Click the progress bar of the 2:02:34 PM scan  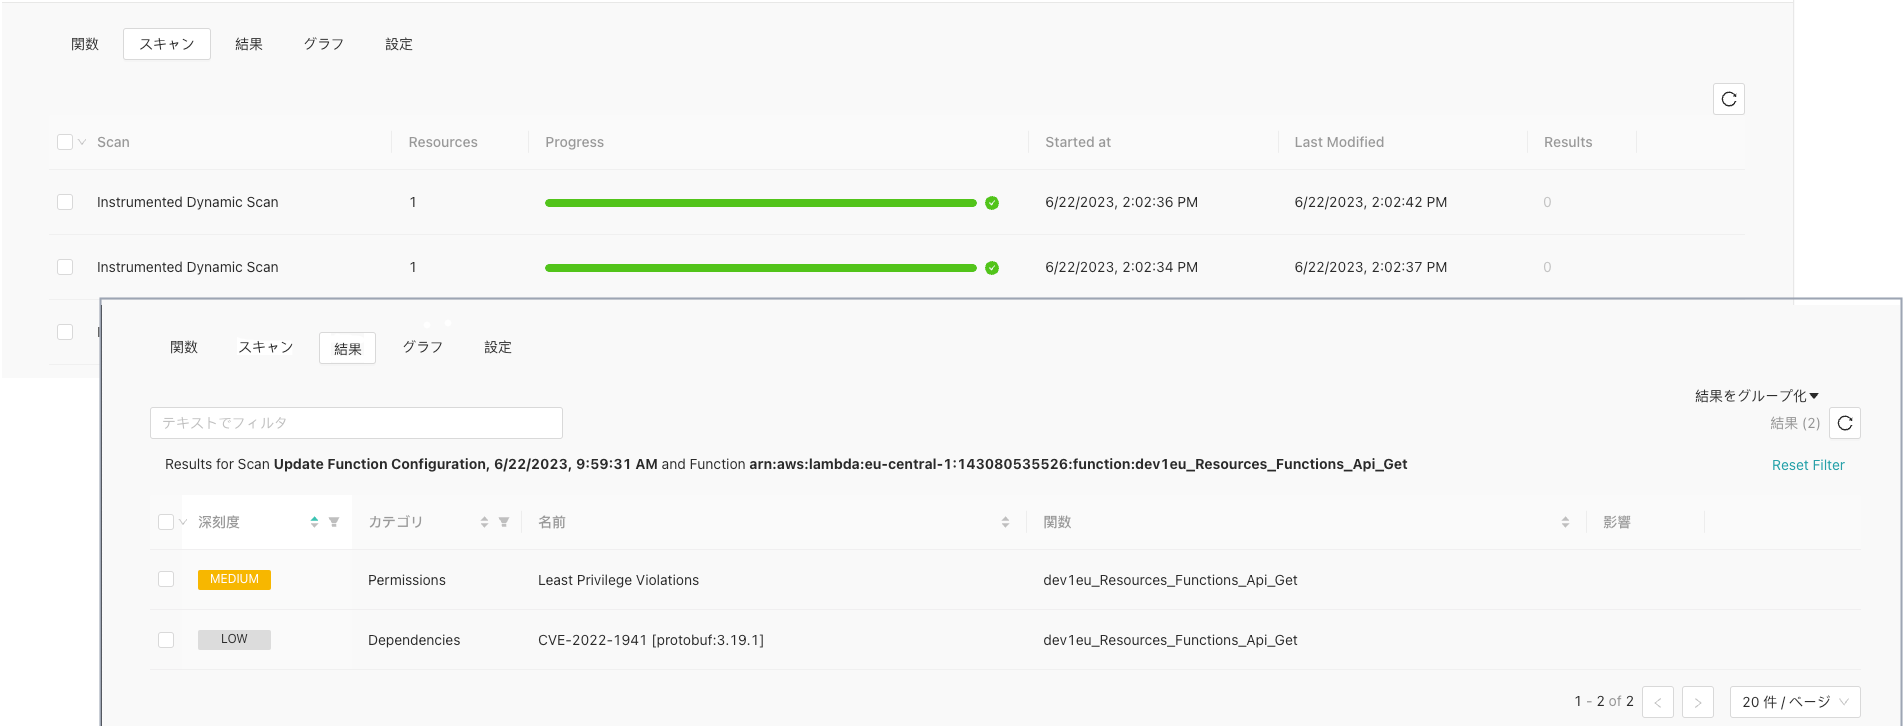(761, 268)
